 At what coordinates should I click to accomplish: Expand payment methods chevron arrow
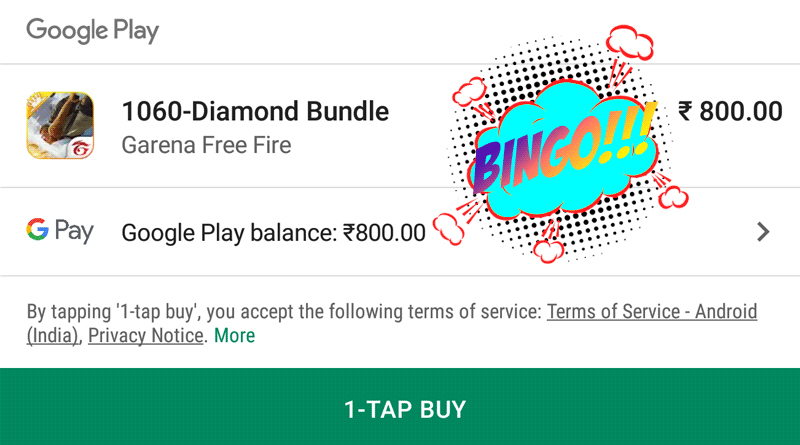click(763, 232)
